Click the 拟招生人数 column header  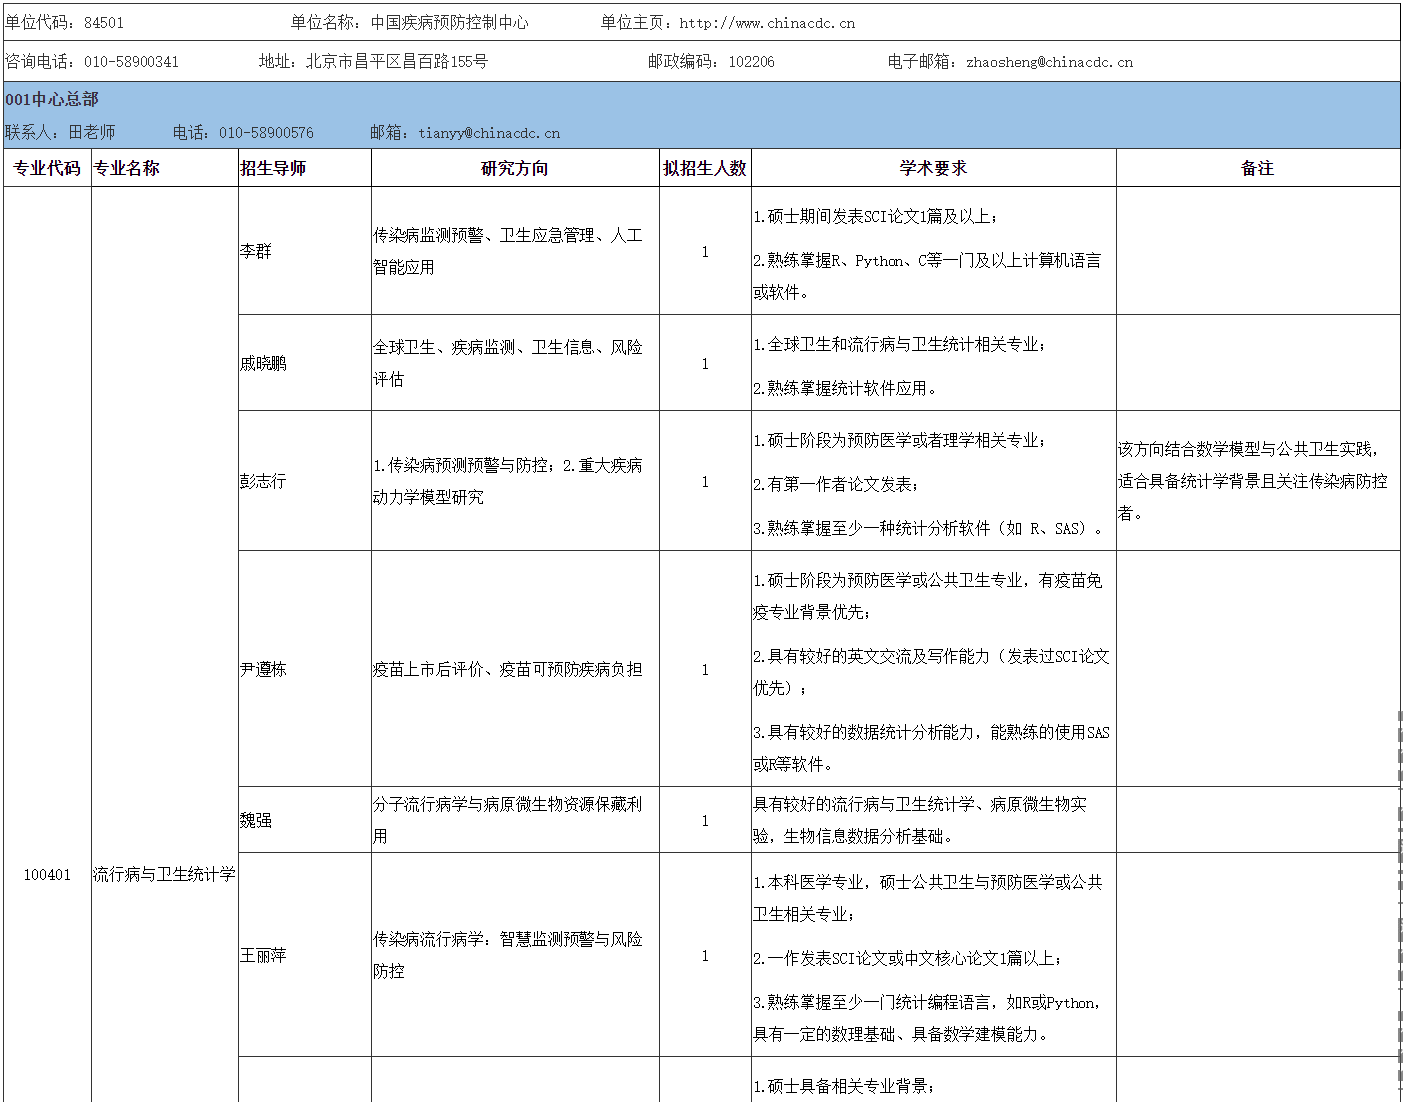705,168
